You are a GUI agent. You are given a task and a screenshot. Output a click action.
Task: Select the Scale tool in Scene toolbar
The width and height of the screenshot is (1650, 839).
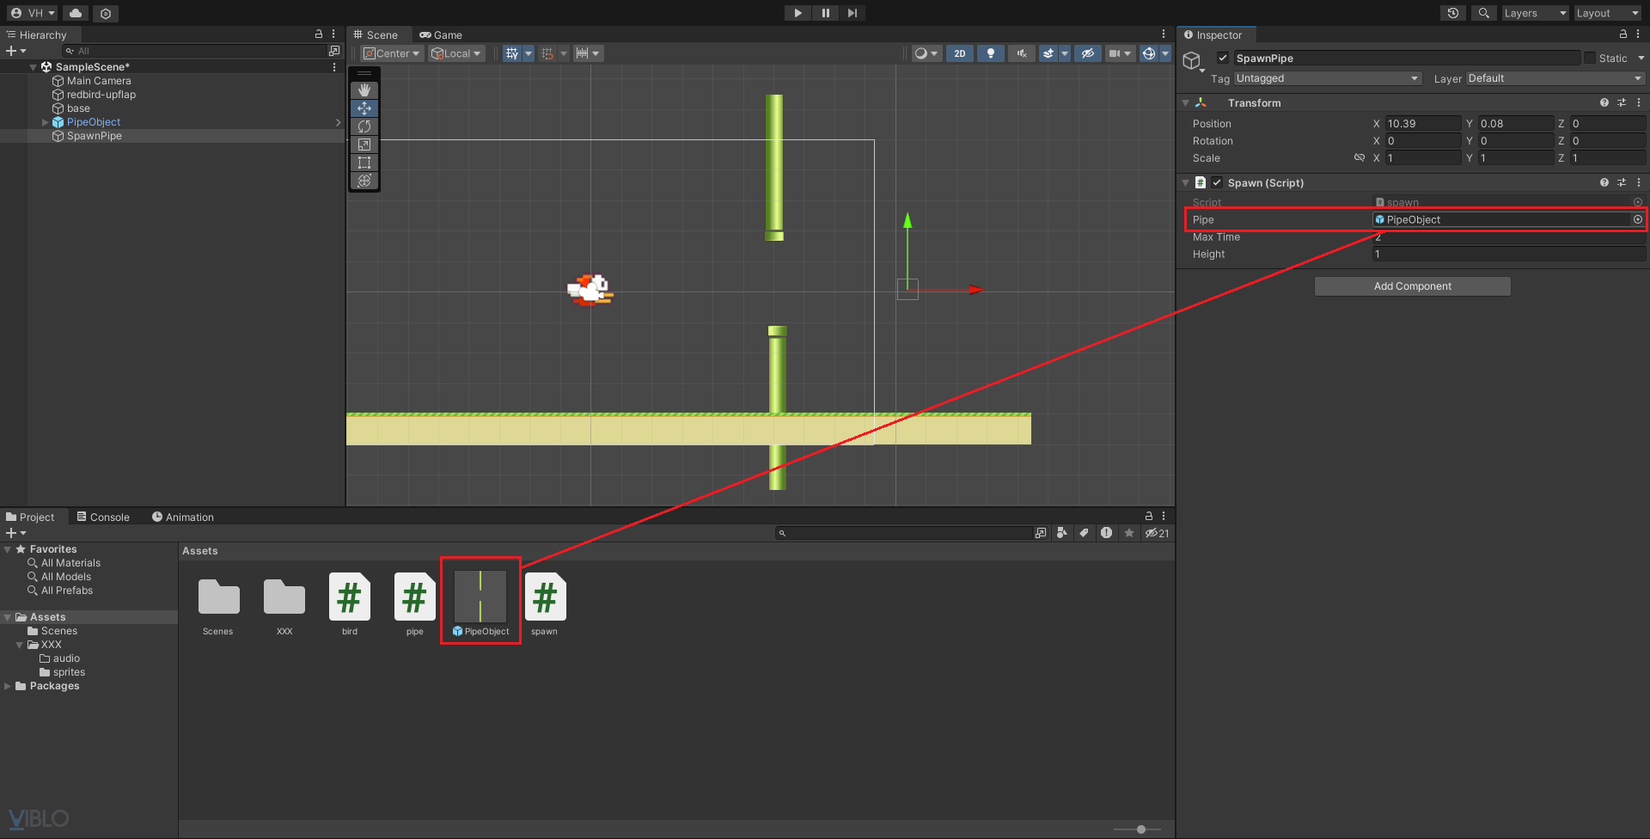point(364,144)
